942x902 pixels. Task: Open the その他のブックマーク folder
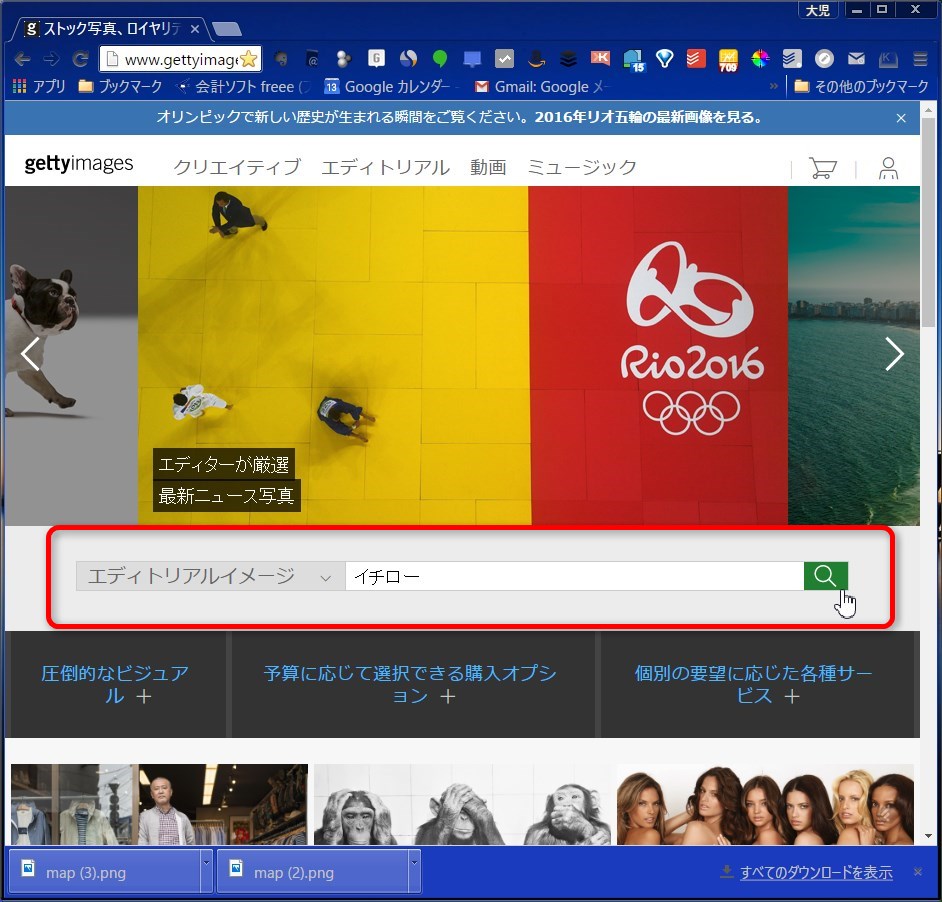pyautogui.click(x=861, y=87)
